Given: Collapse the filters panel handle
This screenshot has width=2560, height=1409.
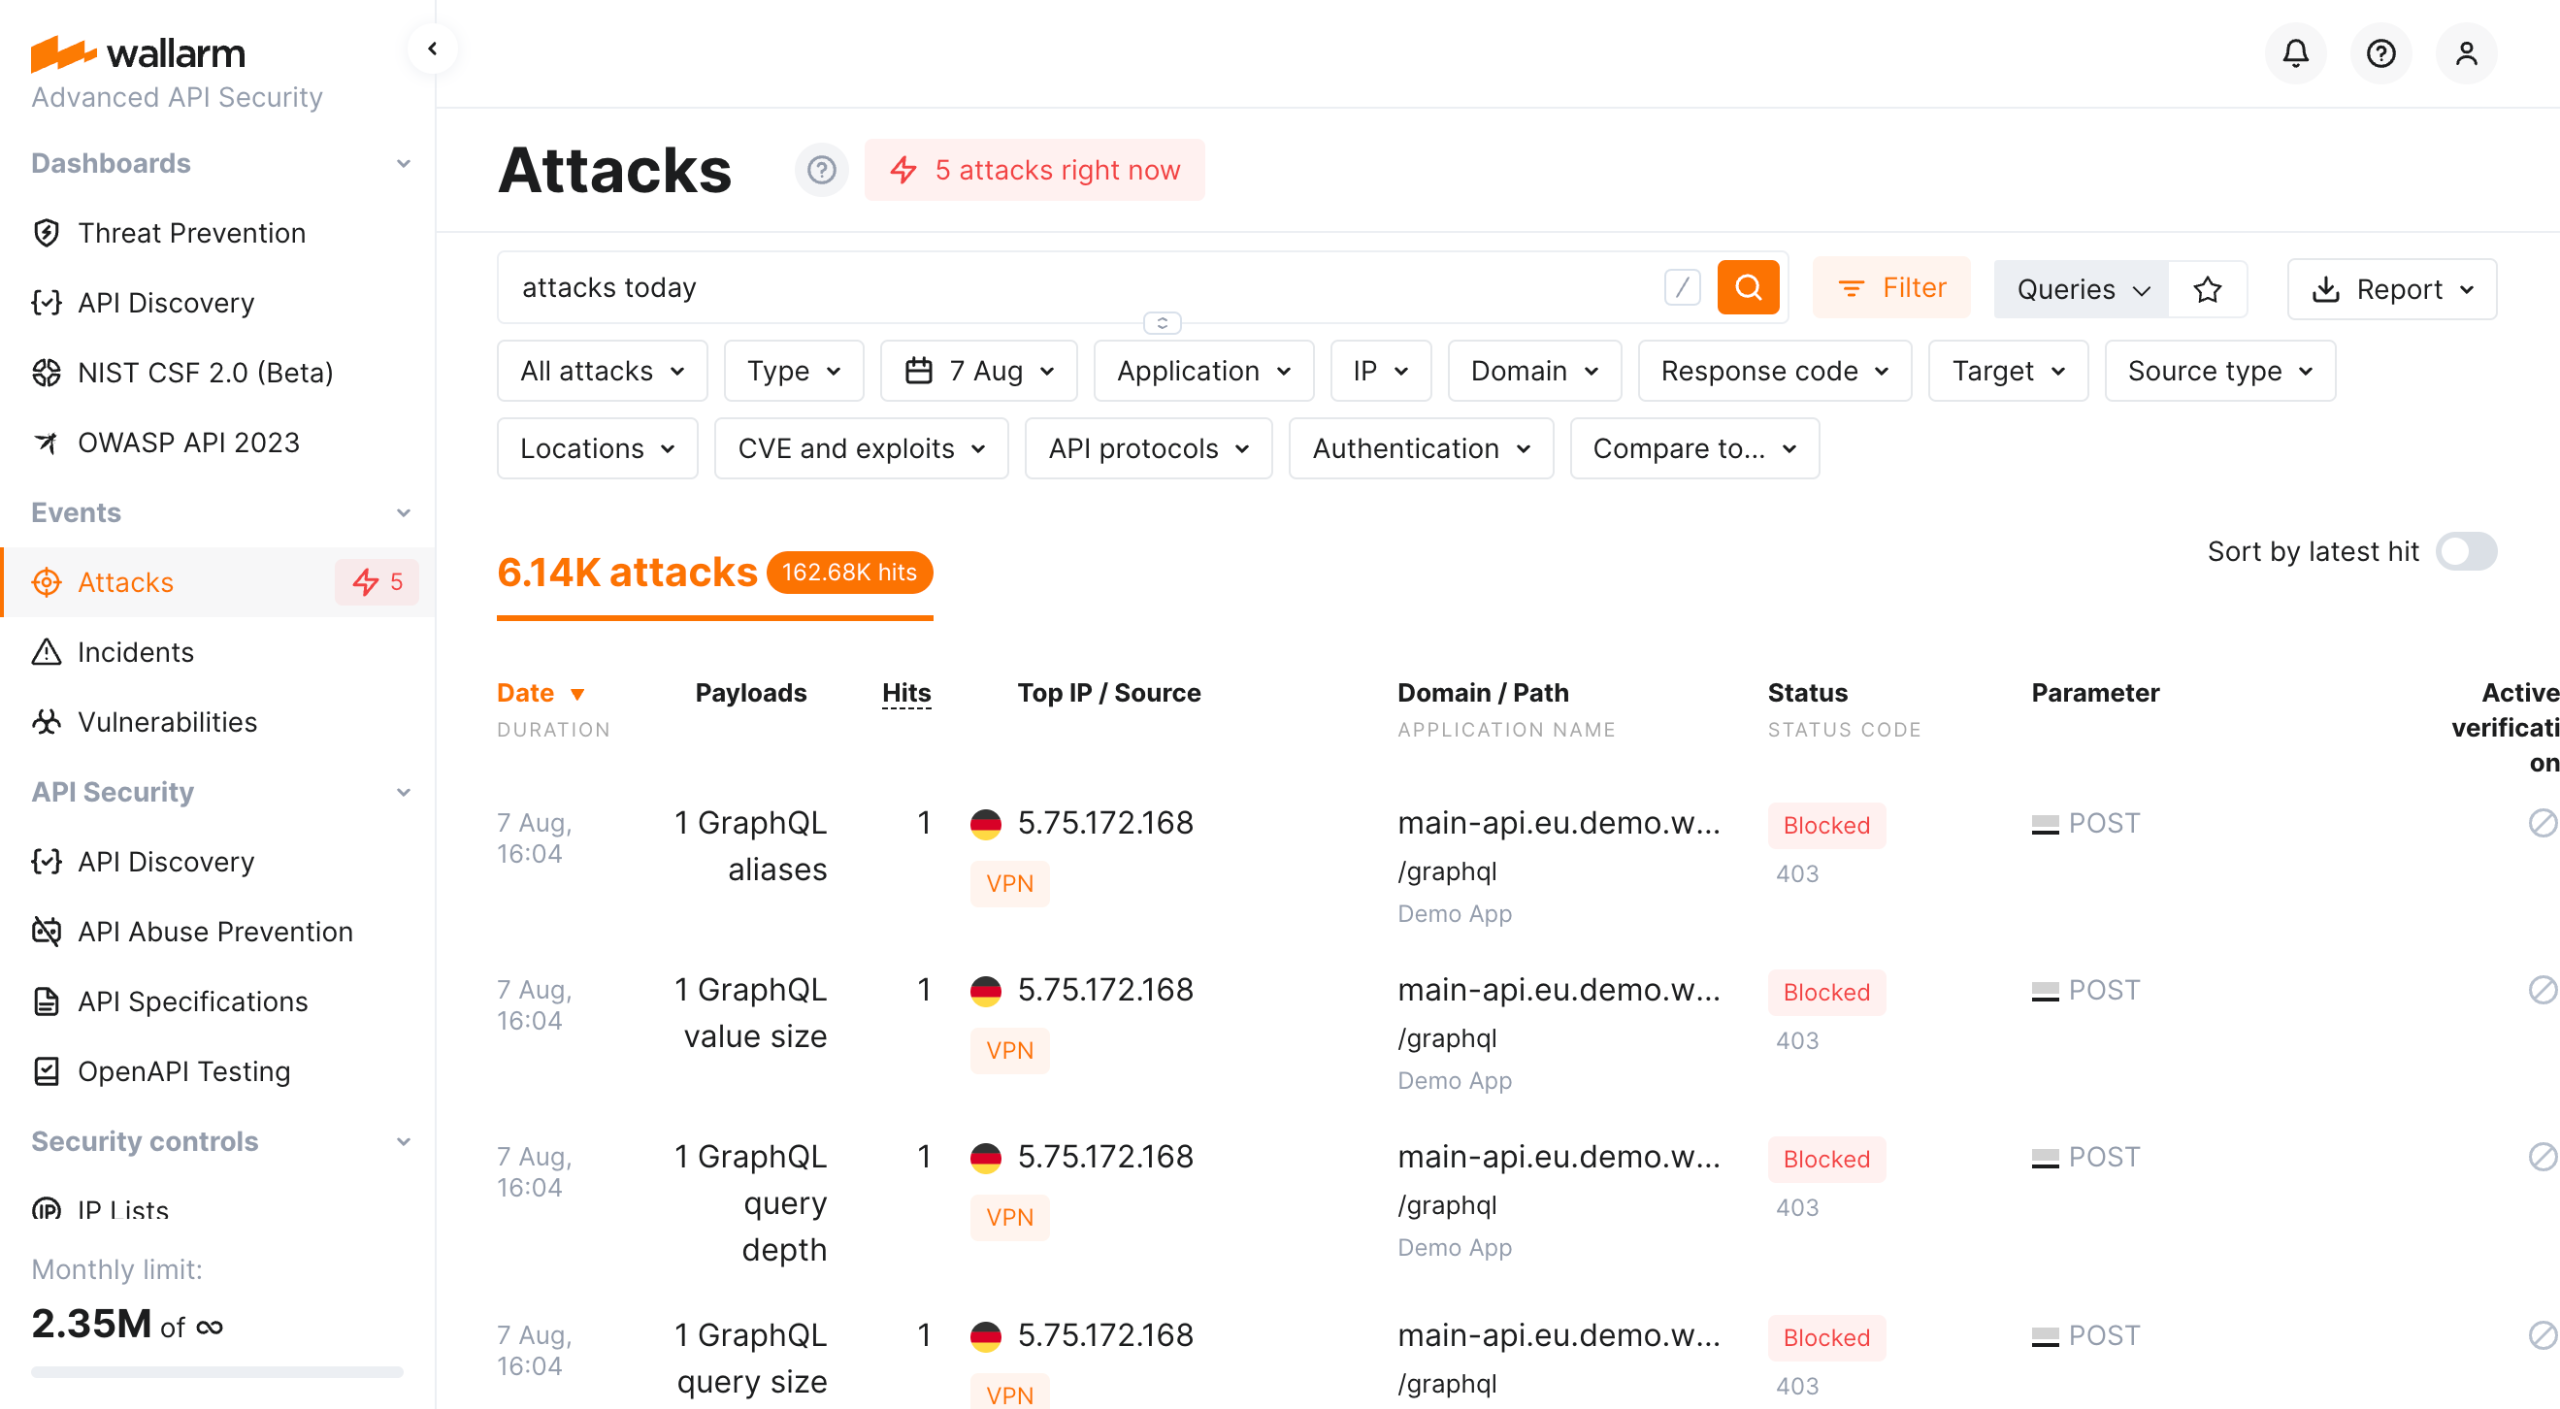Looking at the screenshot, I should click(x=1161, y=323).
